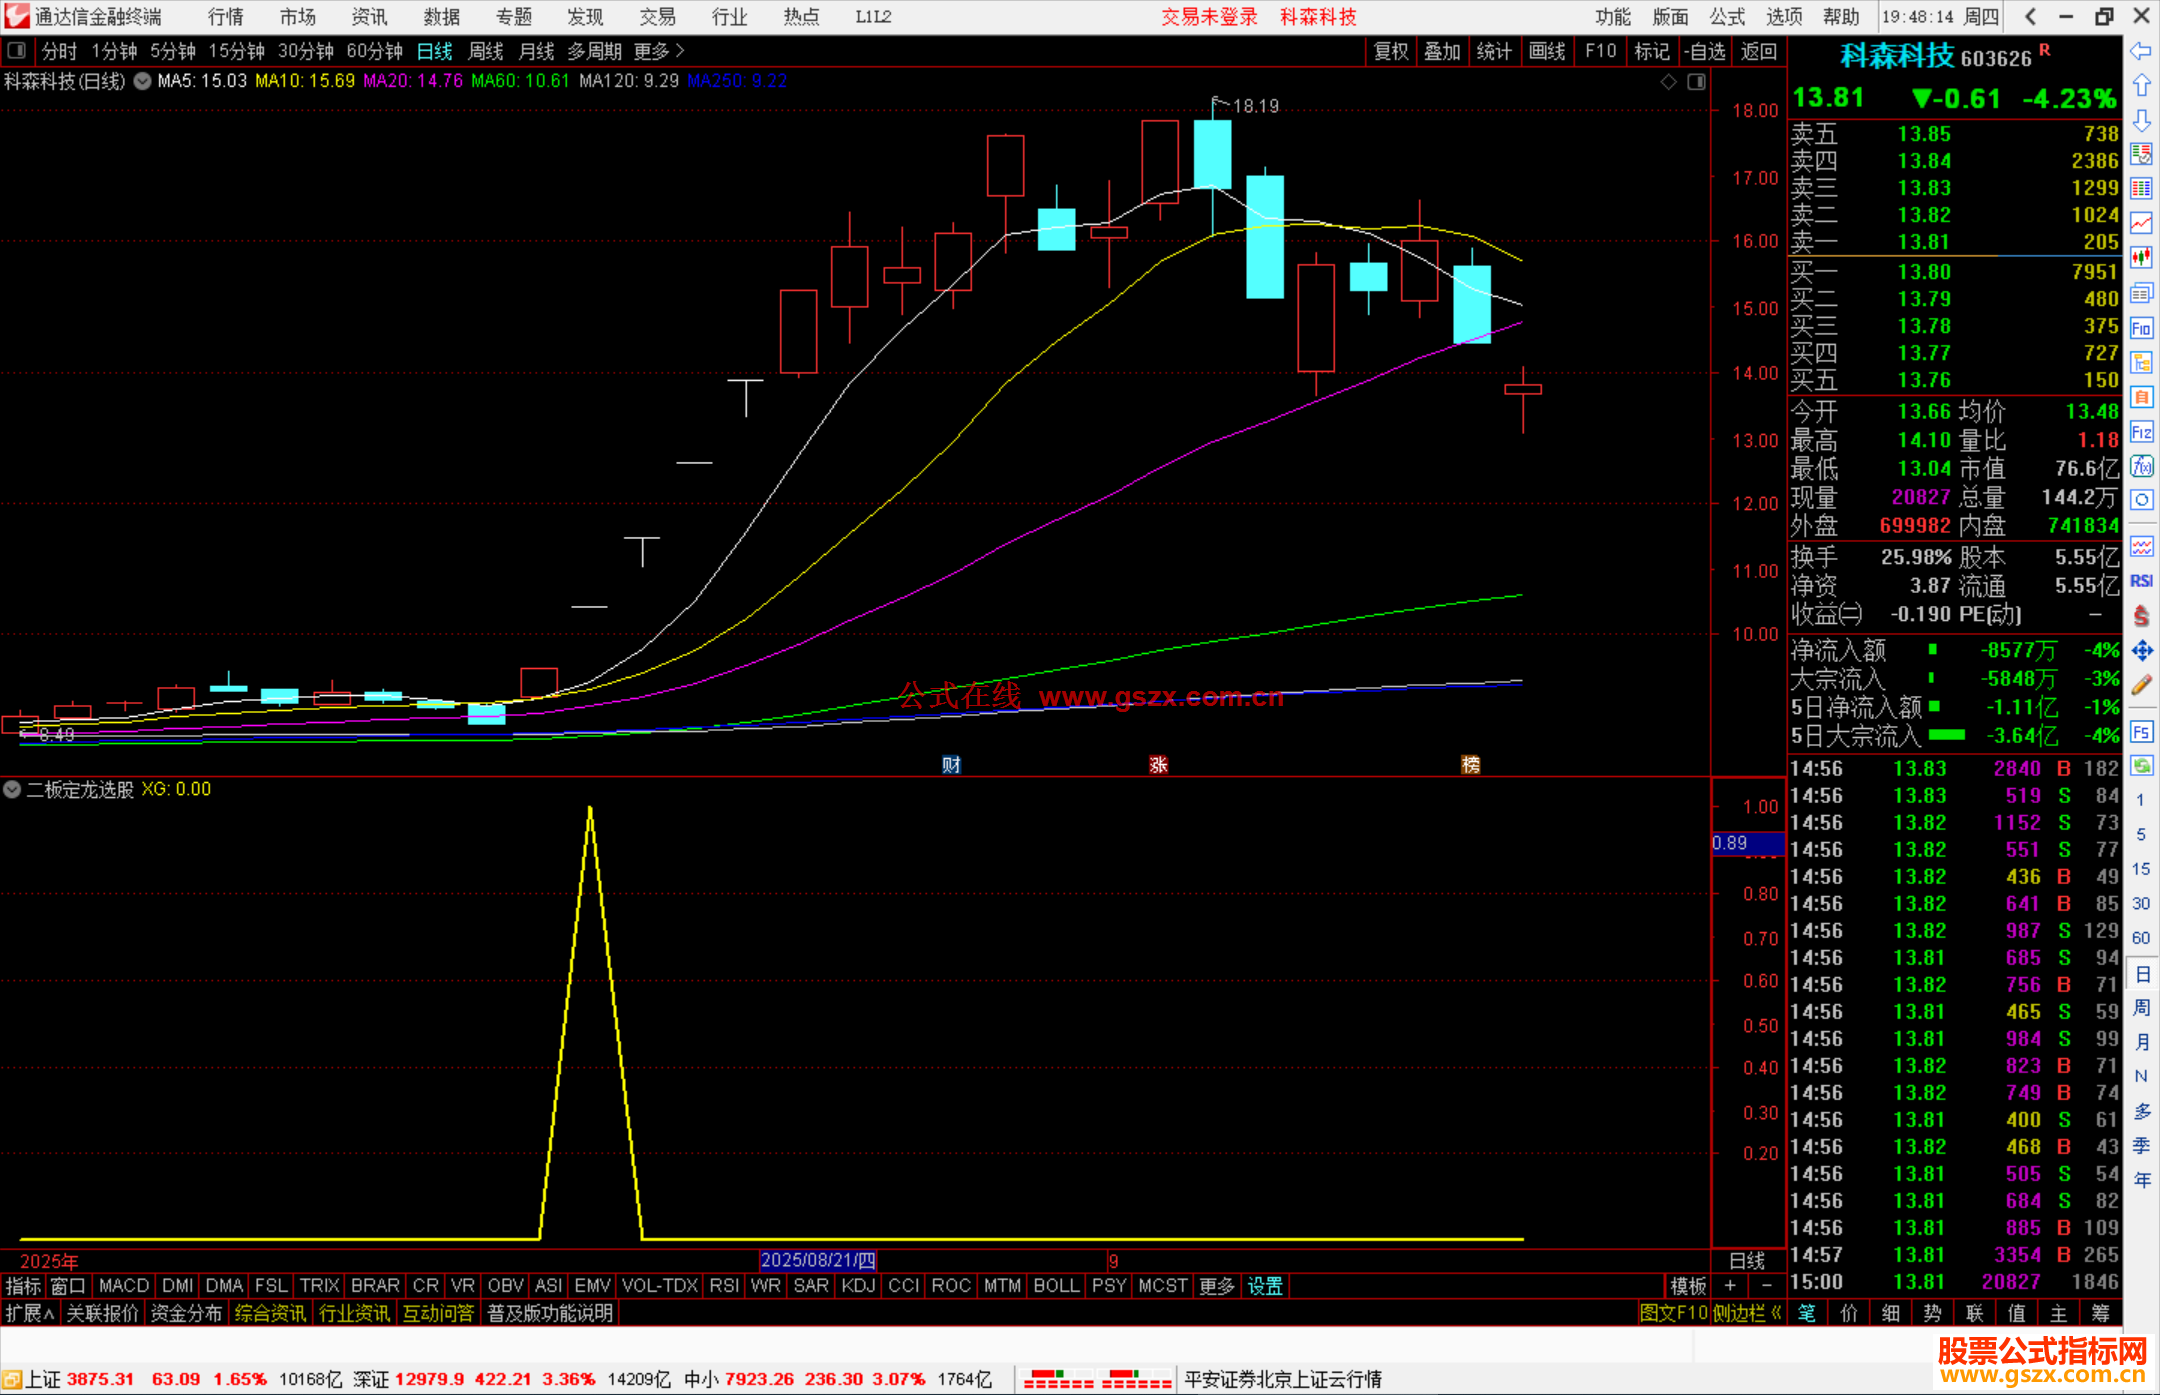Select the pencil drawing tool icon
The image size is (2160, 1395).
2141,685
